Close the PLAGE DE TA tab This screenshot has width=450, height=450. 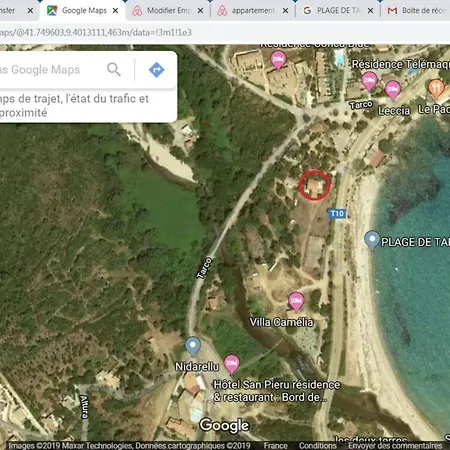tap(370, 11)
